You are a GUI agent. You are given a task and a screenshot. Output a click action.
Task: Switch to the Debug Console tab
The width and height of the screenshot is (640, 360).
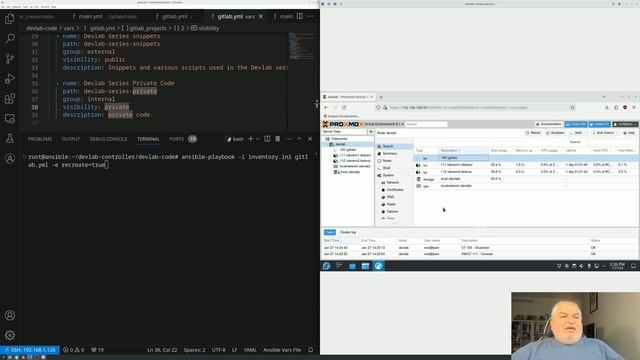pyautogui.click(x=108, y=139)
